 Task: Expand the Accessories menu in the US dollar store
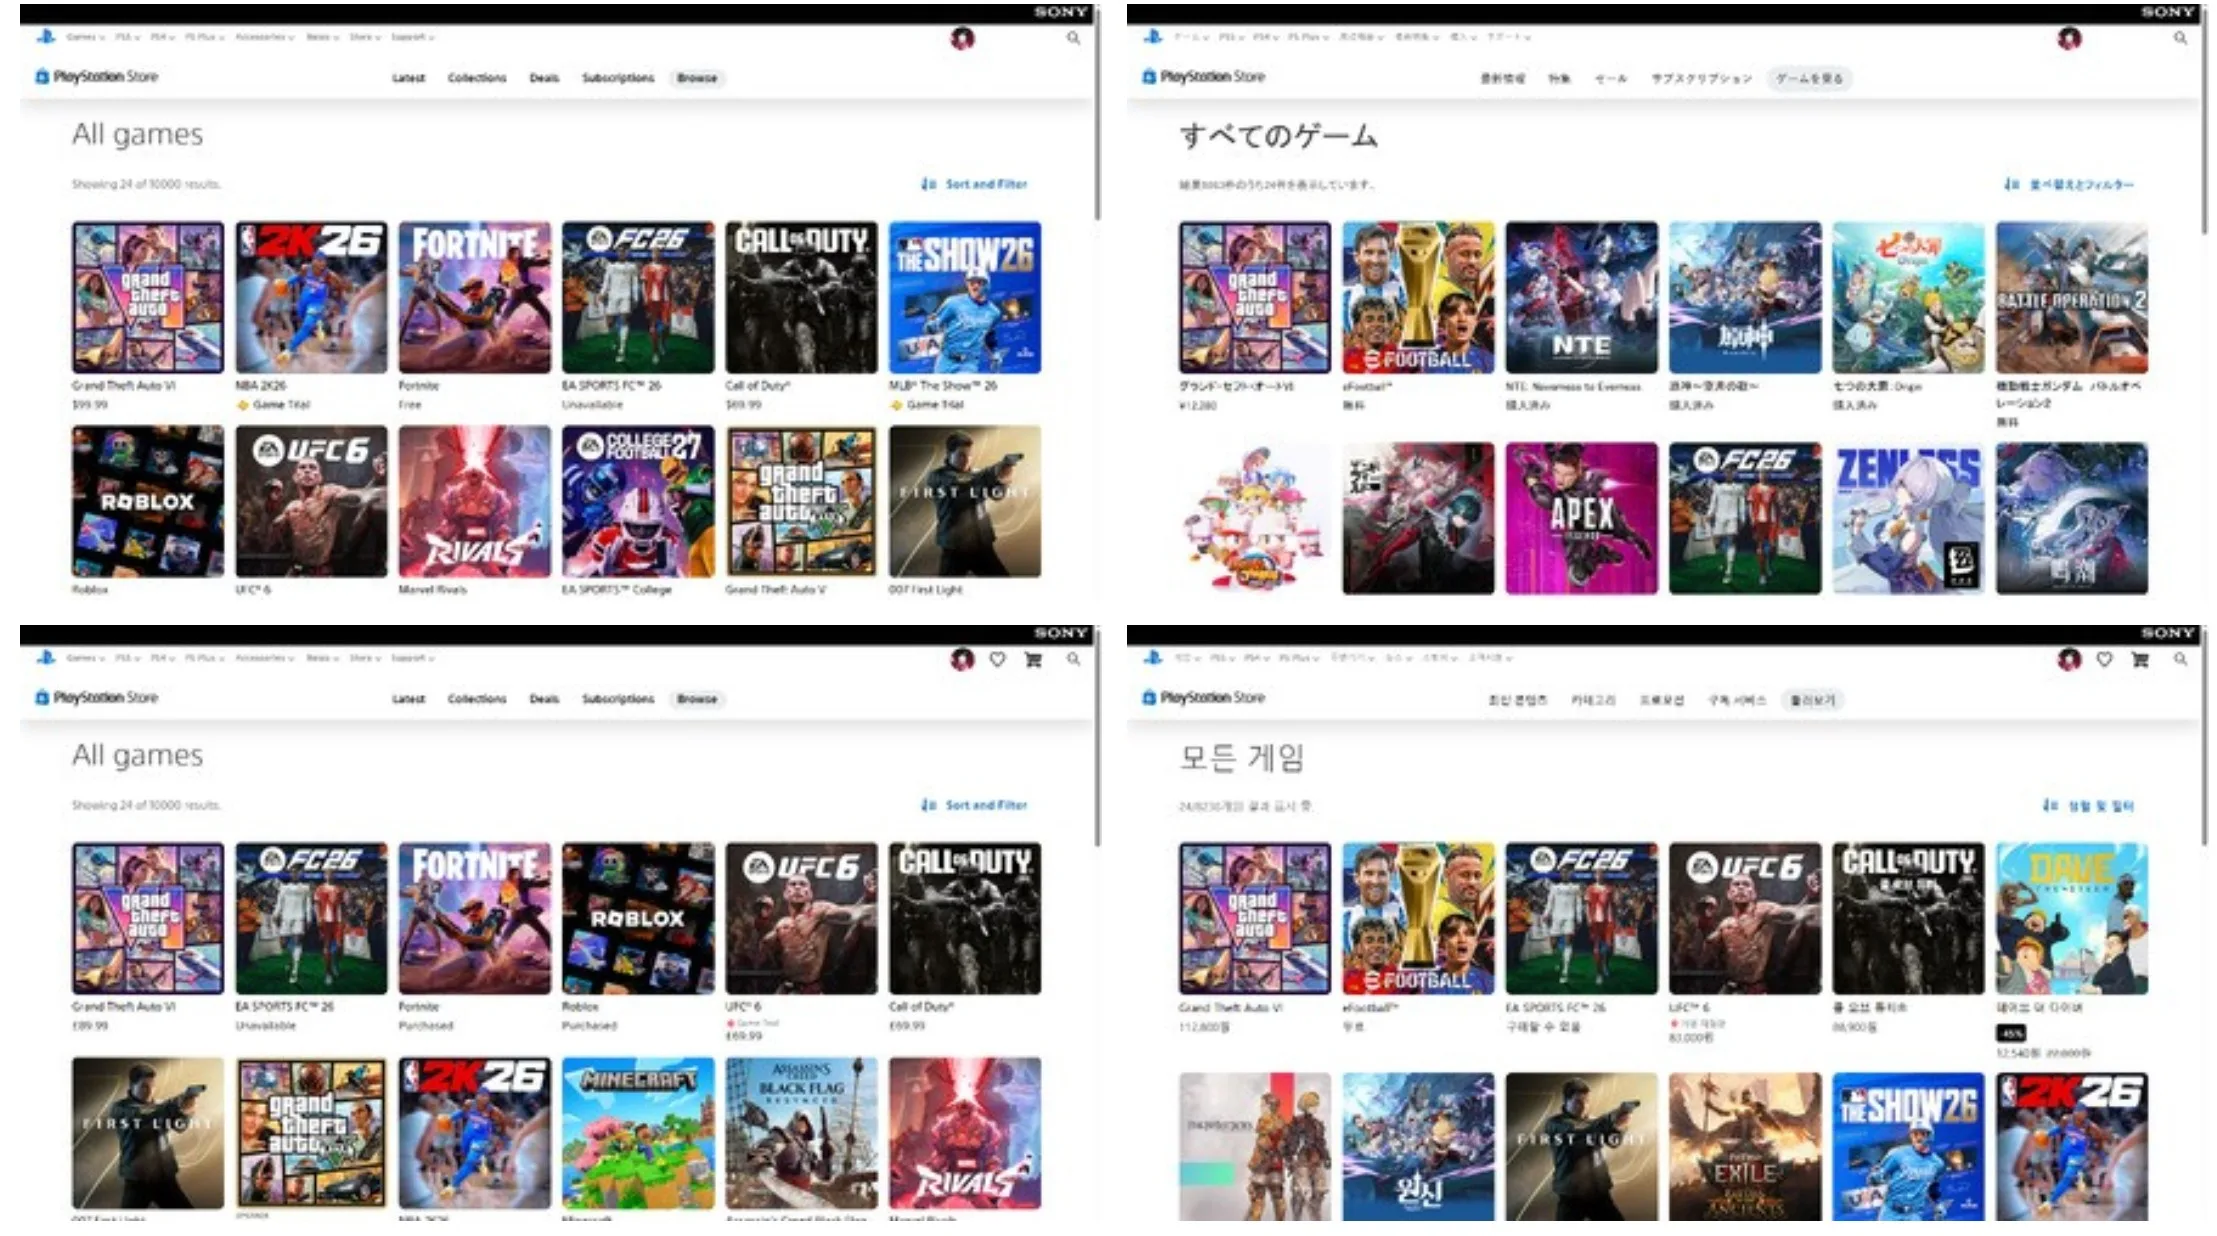pos(264,37)
